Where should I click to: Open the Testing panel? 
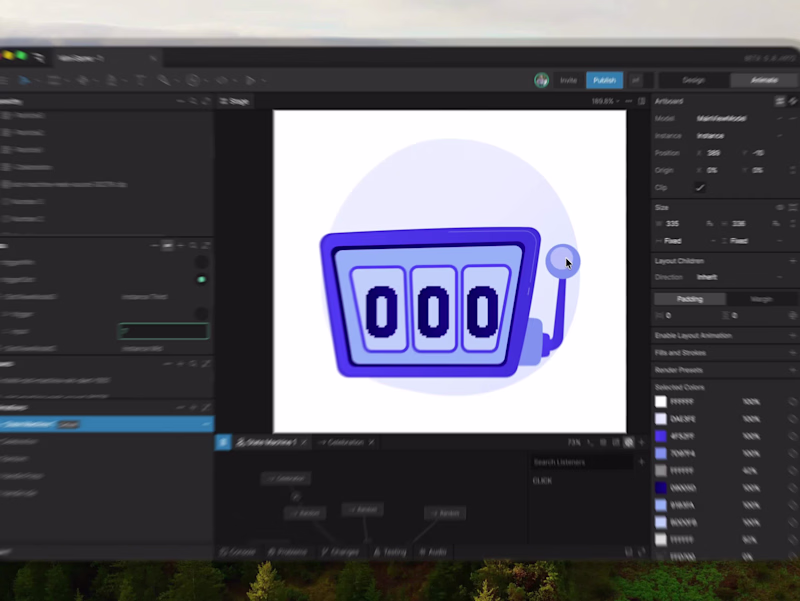(390, 552)
